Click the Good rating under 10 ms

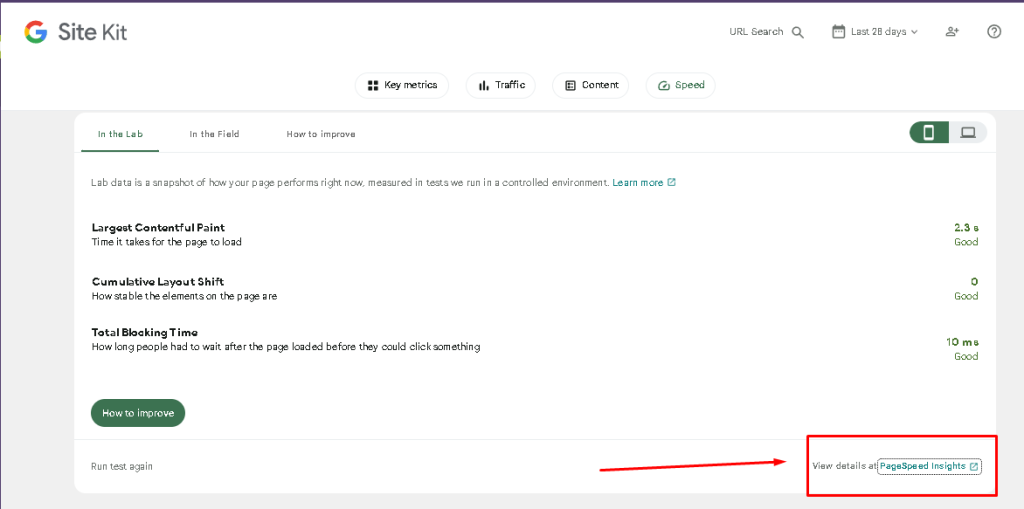click(966, 357)
